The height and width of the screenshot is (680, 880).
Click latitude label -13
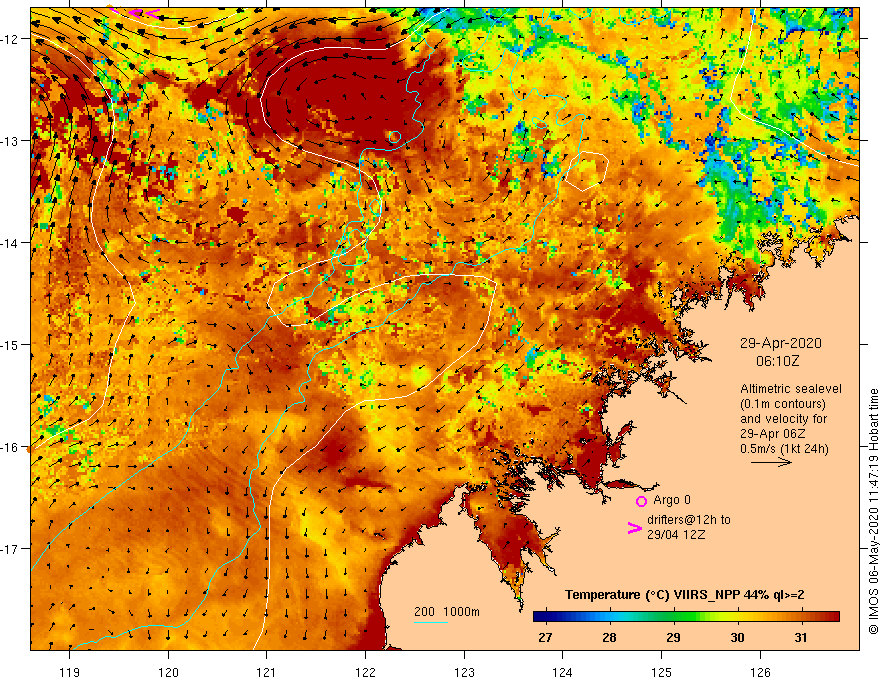pos(10,141)
